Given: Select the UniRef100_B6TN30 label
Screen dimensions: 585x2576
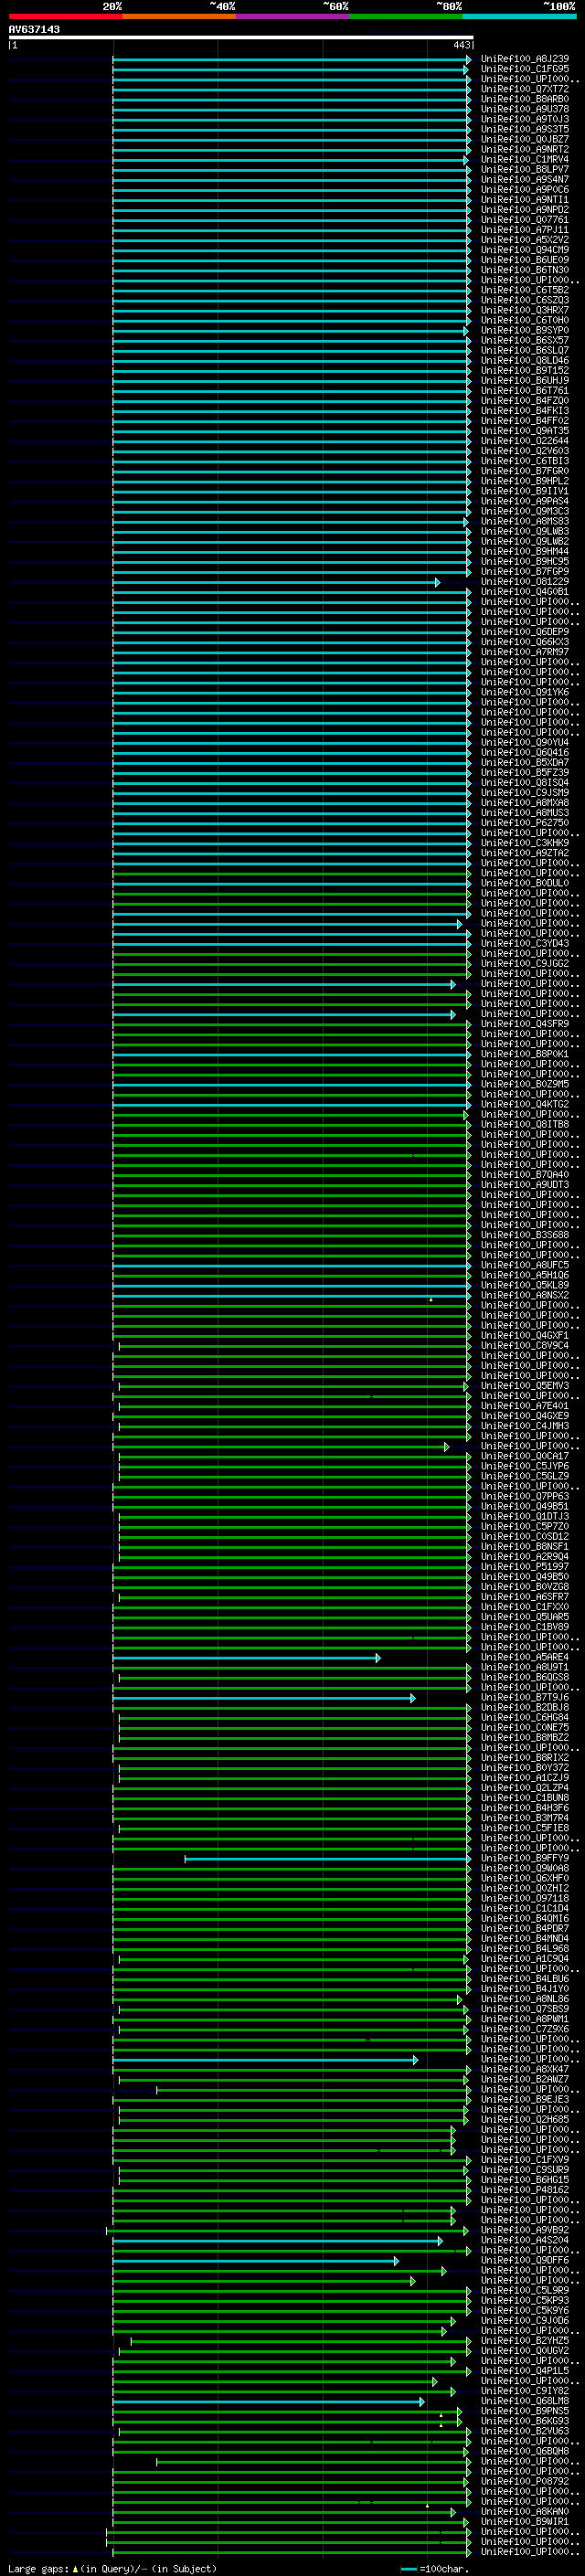Looking at the screenshot, I should 525,270.
